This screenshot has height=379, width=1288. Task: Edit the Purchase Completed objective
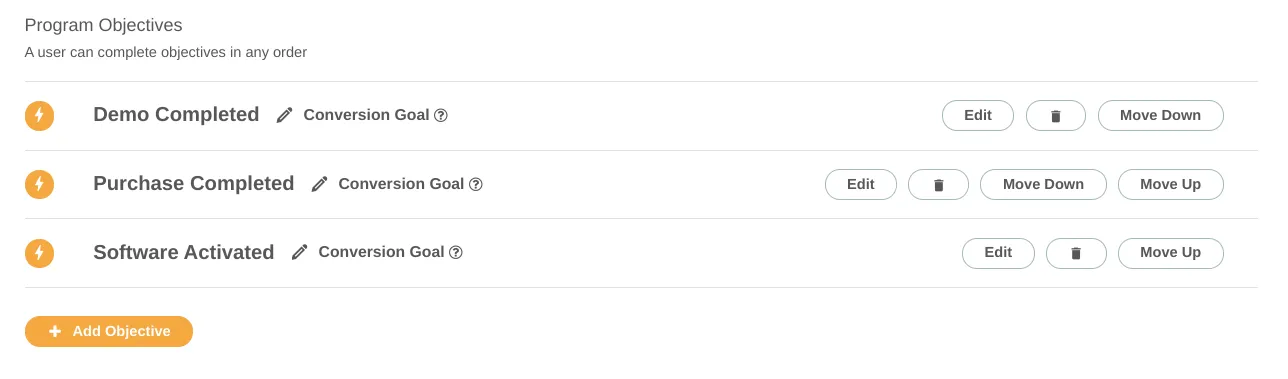coord(861,185)
